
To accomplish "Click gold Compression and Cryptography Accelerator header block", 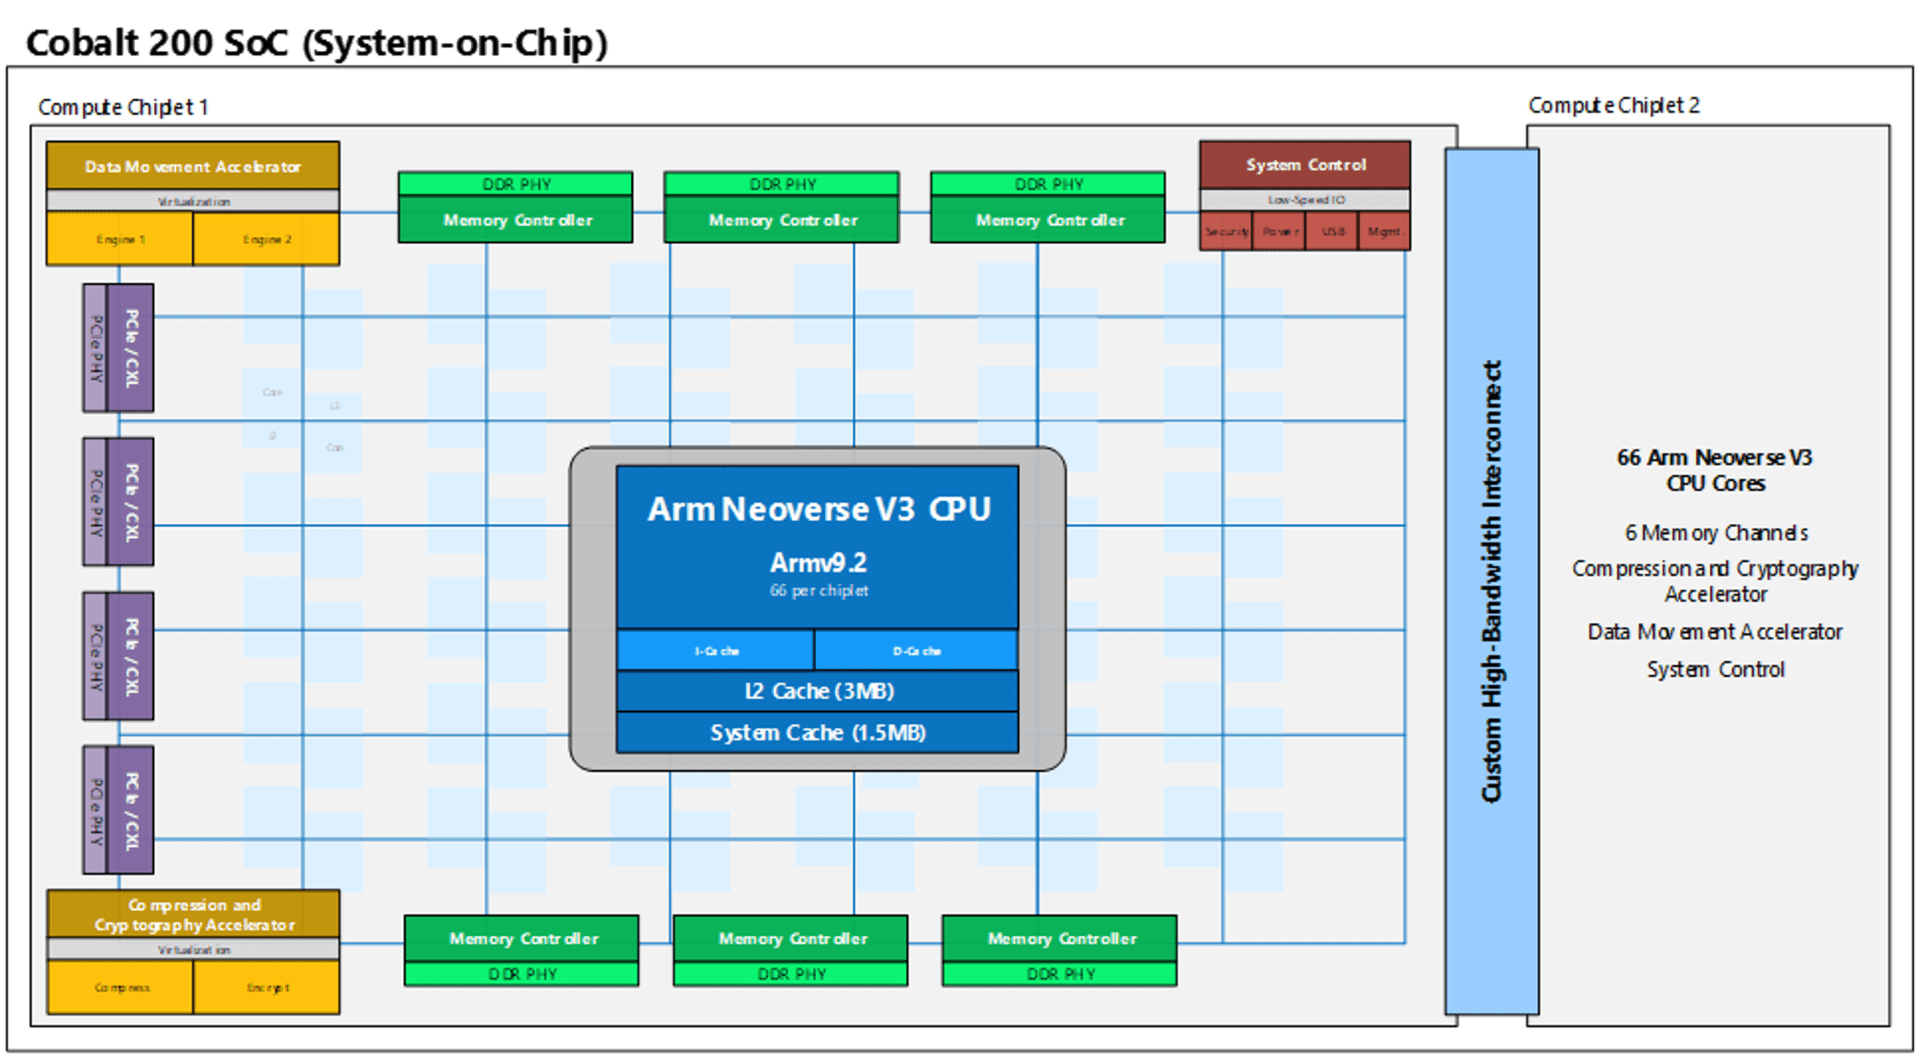I will 193,914.
